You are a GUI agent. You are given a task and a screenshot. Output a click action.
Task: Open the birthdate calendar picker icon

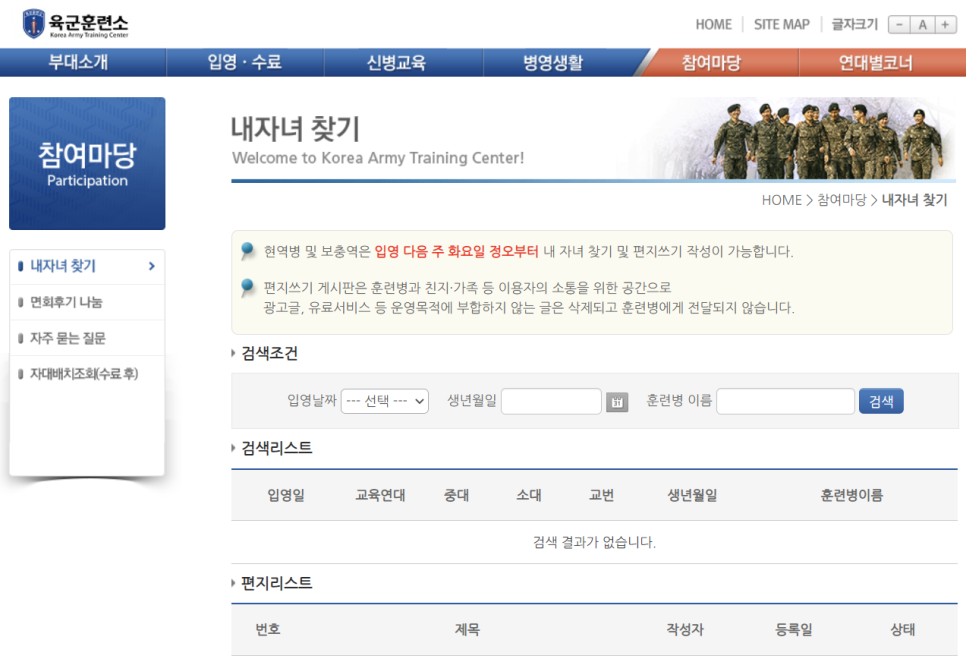pyautogui.click(x=617, y=402)
